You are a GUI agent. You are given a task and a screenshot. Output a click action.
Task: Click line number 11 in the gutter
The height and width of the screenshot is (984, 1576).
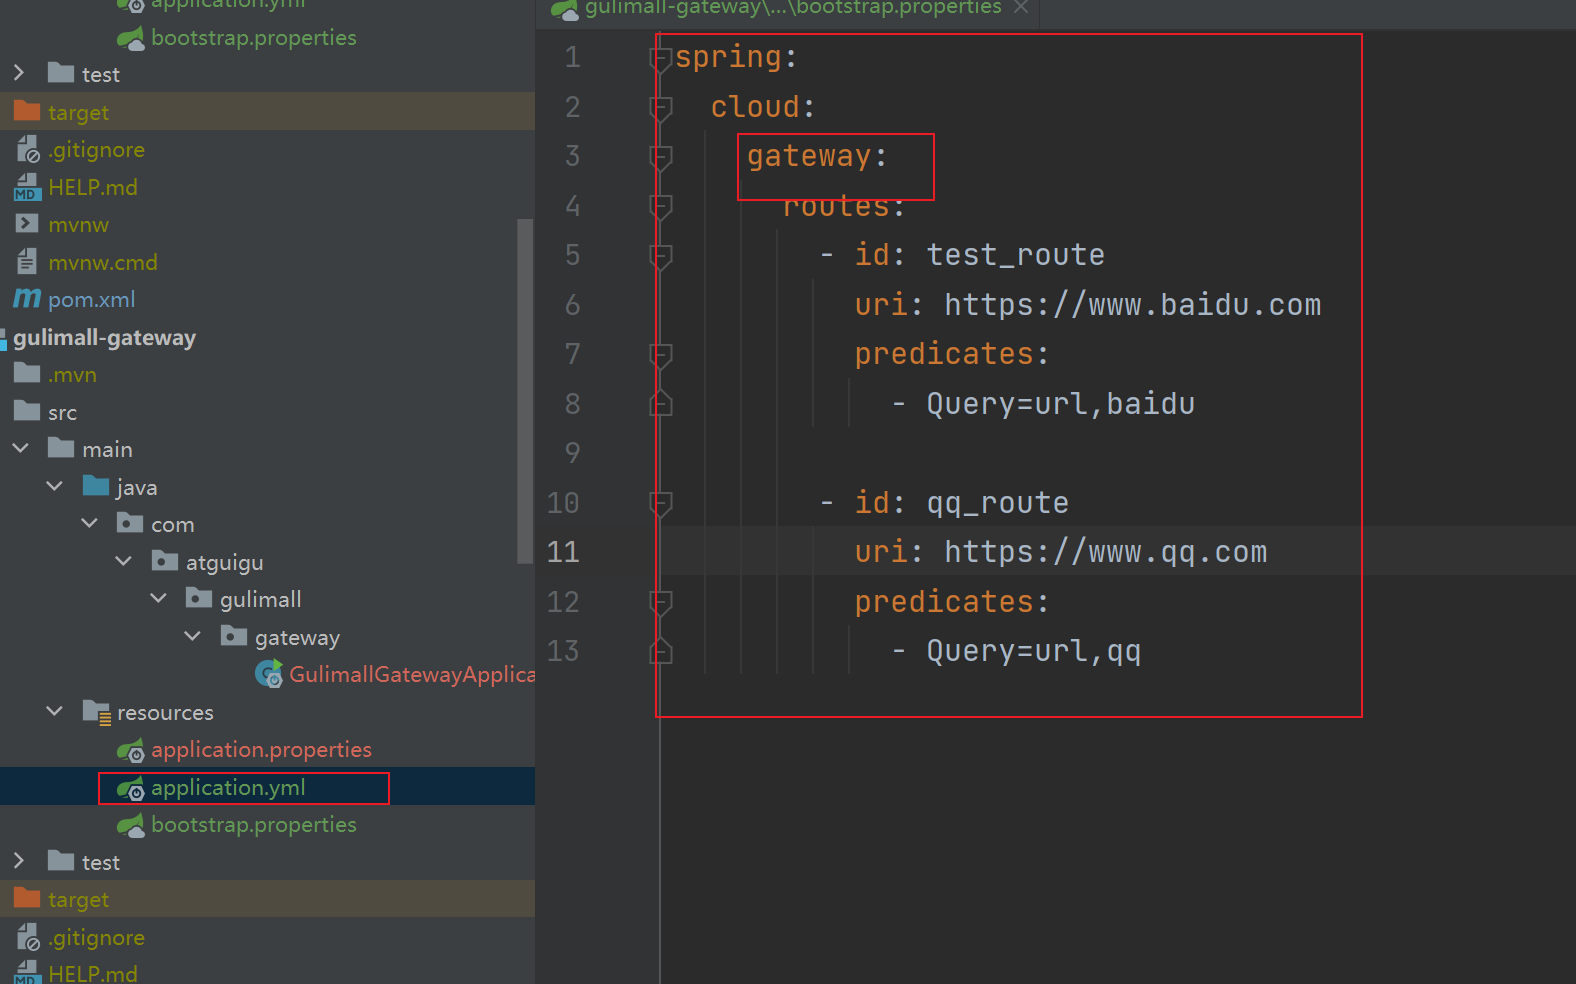pos(563,552)
